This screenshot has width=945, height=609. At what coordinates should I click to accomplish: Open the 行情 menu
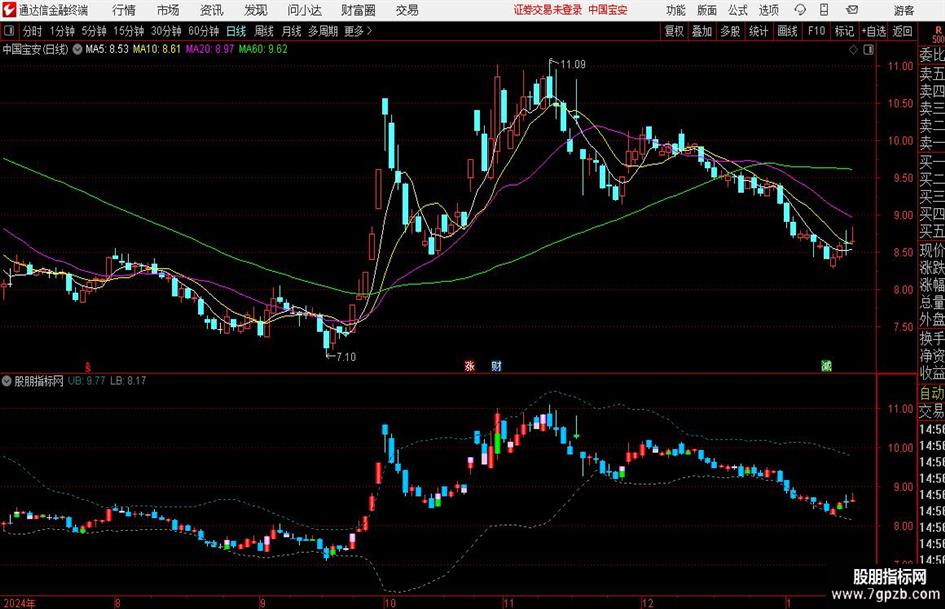[x=124, y=10]
